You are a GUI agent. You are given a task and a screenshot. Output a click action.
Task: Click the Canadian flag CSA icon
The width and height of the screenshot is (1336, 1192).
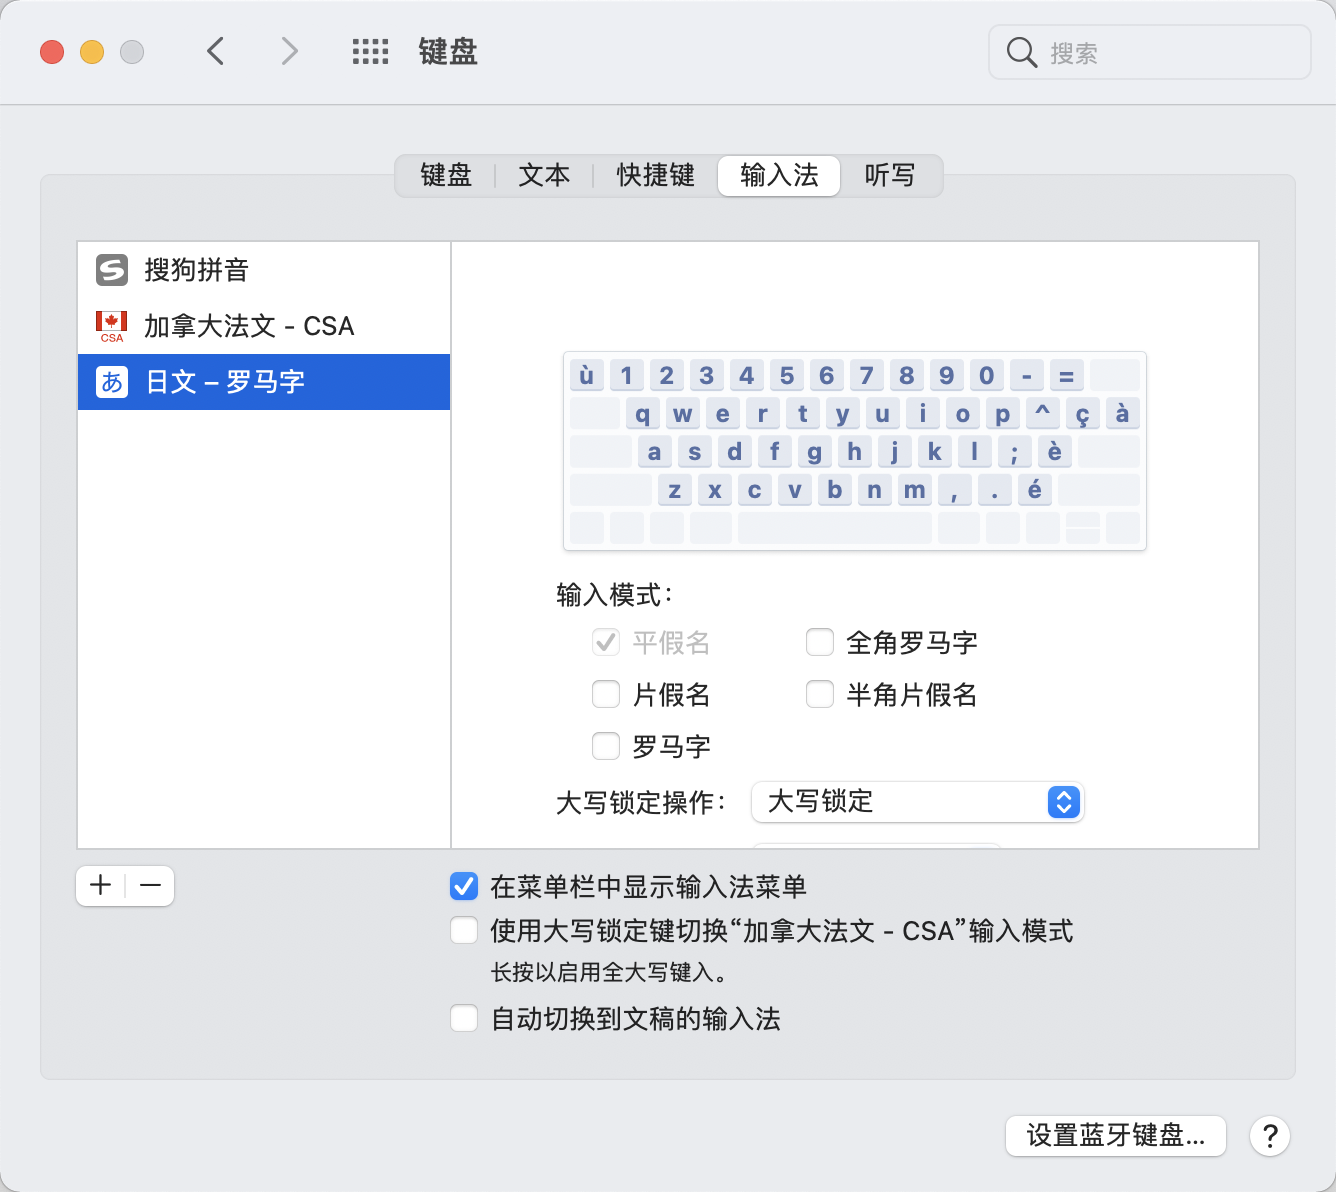point(112,326)
